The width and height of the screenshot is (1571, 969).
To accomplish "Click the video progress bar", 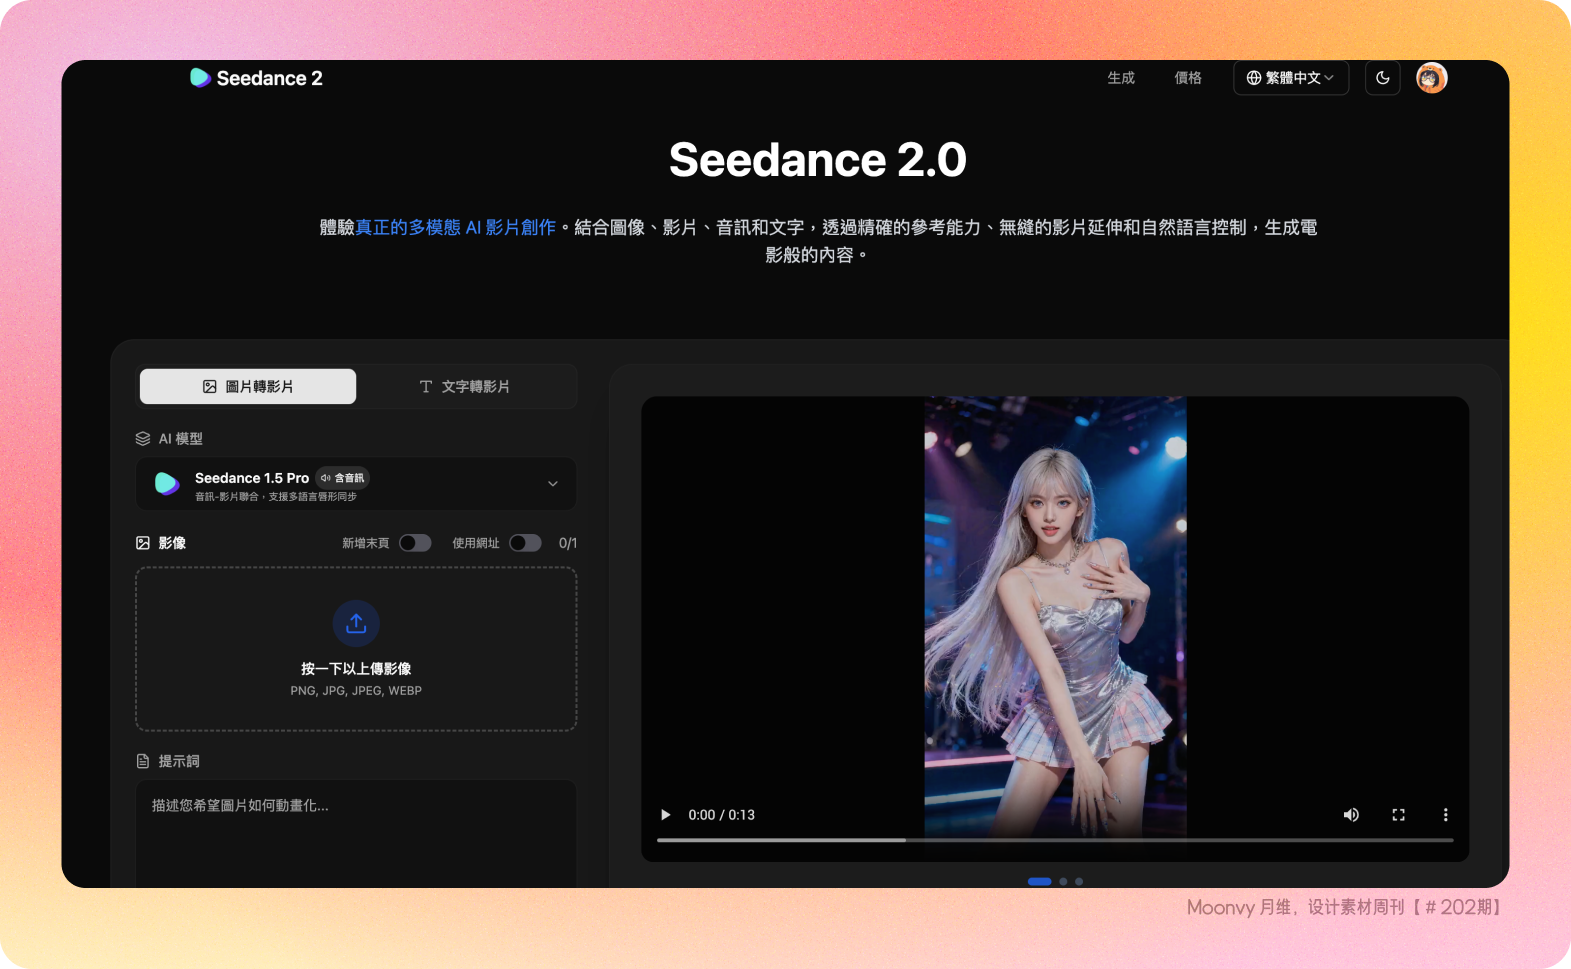I will coord(1054,840).
